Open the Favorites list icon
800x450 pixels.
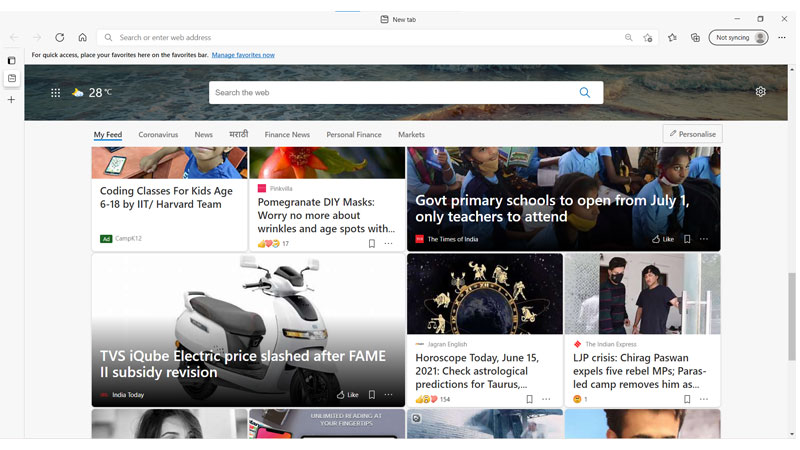pyautogui.click(x=672, y=37)
